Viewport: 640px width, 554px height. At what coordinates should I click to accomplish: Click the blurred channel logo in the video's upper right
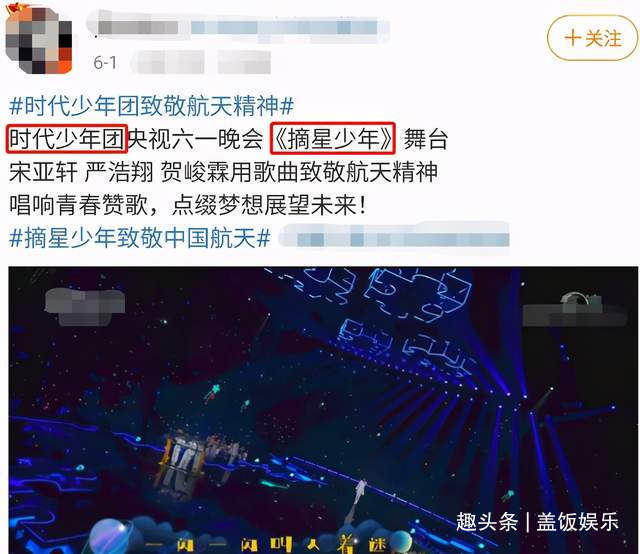point(576,309)
